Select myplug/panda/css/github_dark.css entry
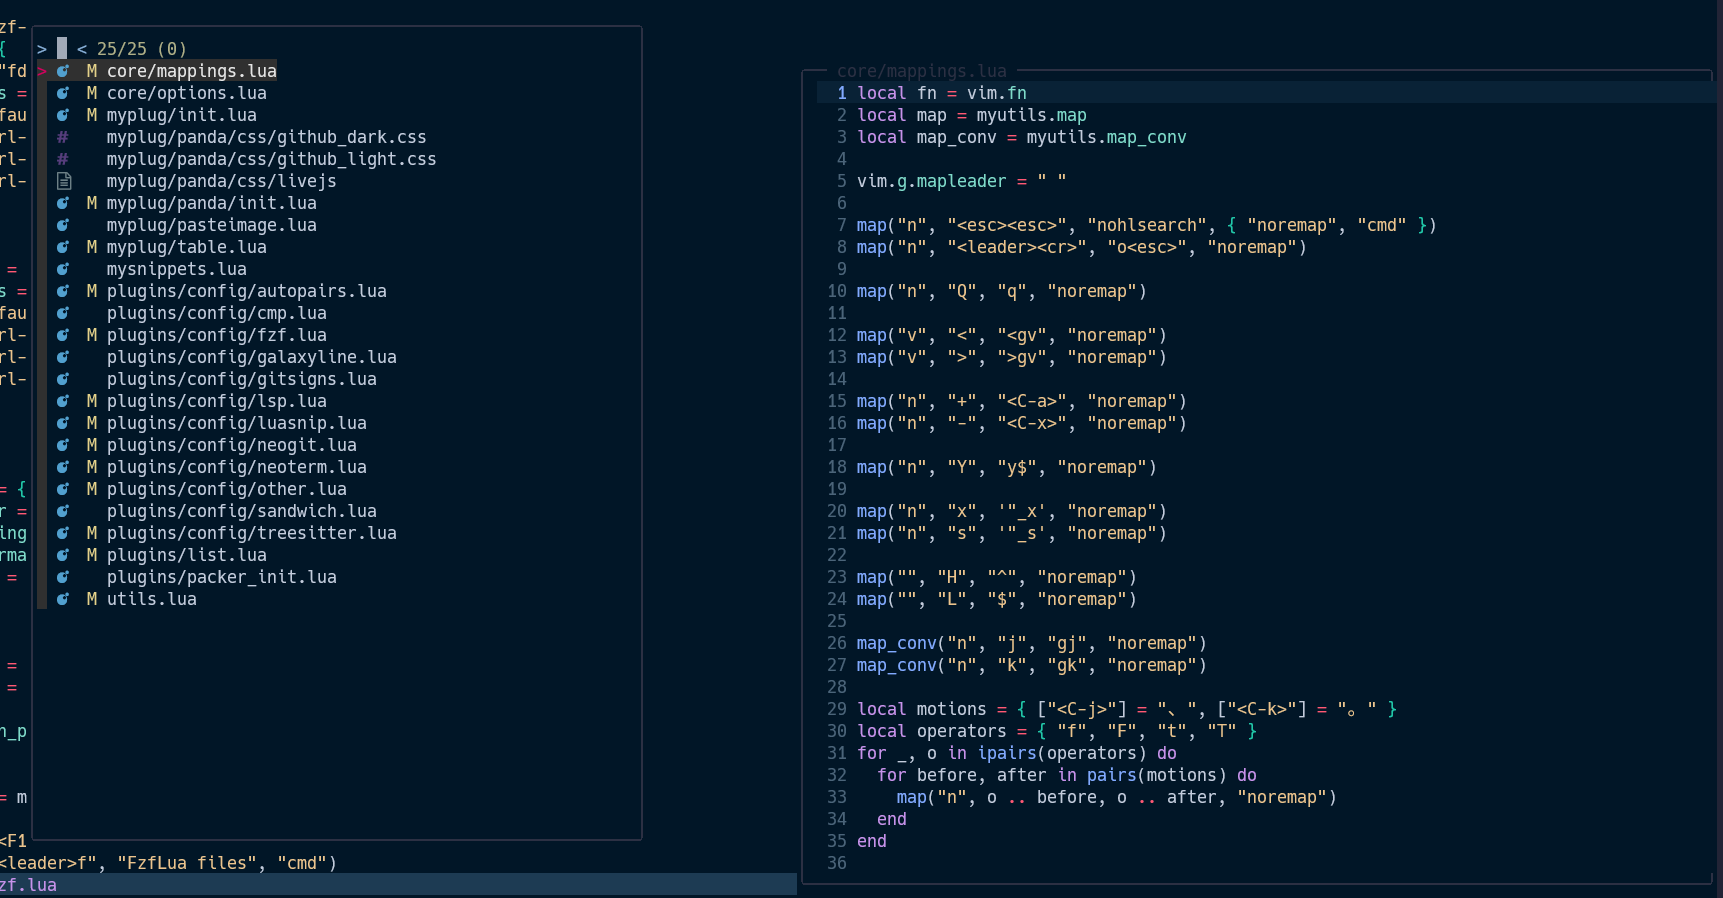Image resolution: width=1723 pixels, height=898 pixels. coord(267,137)
